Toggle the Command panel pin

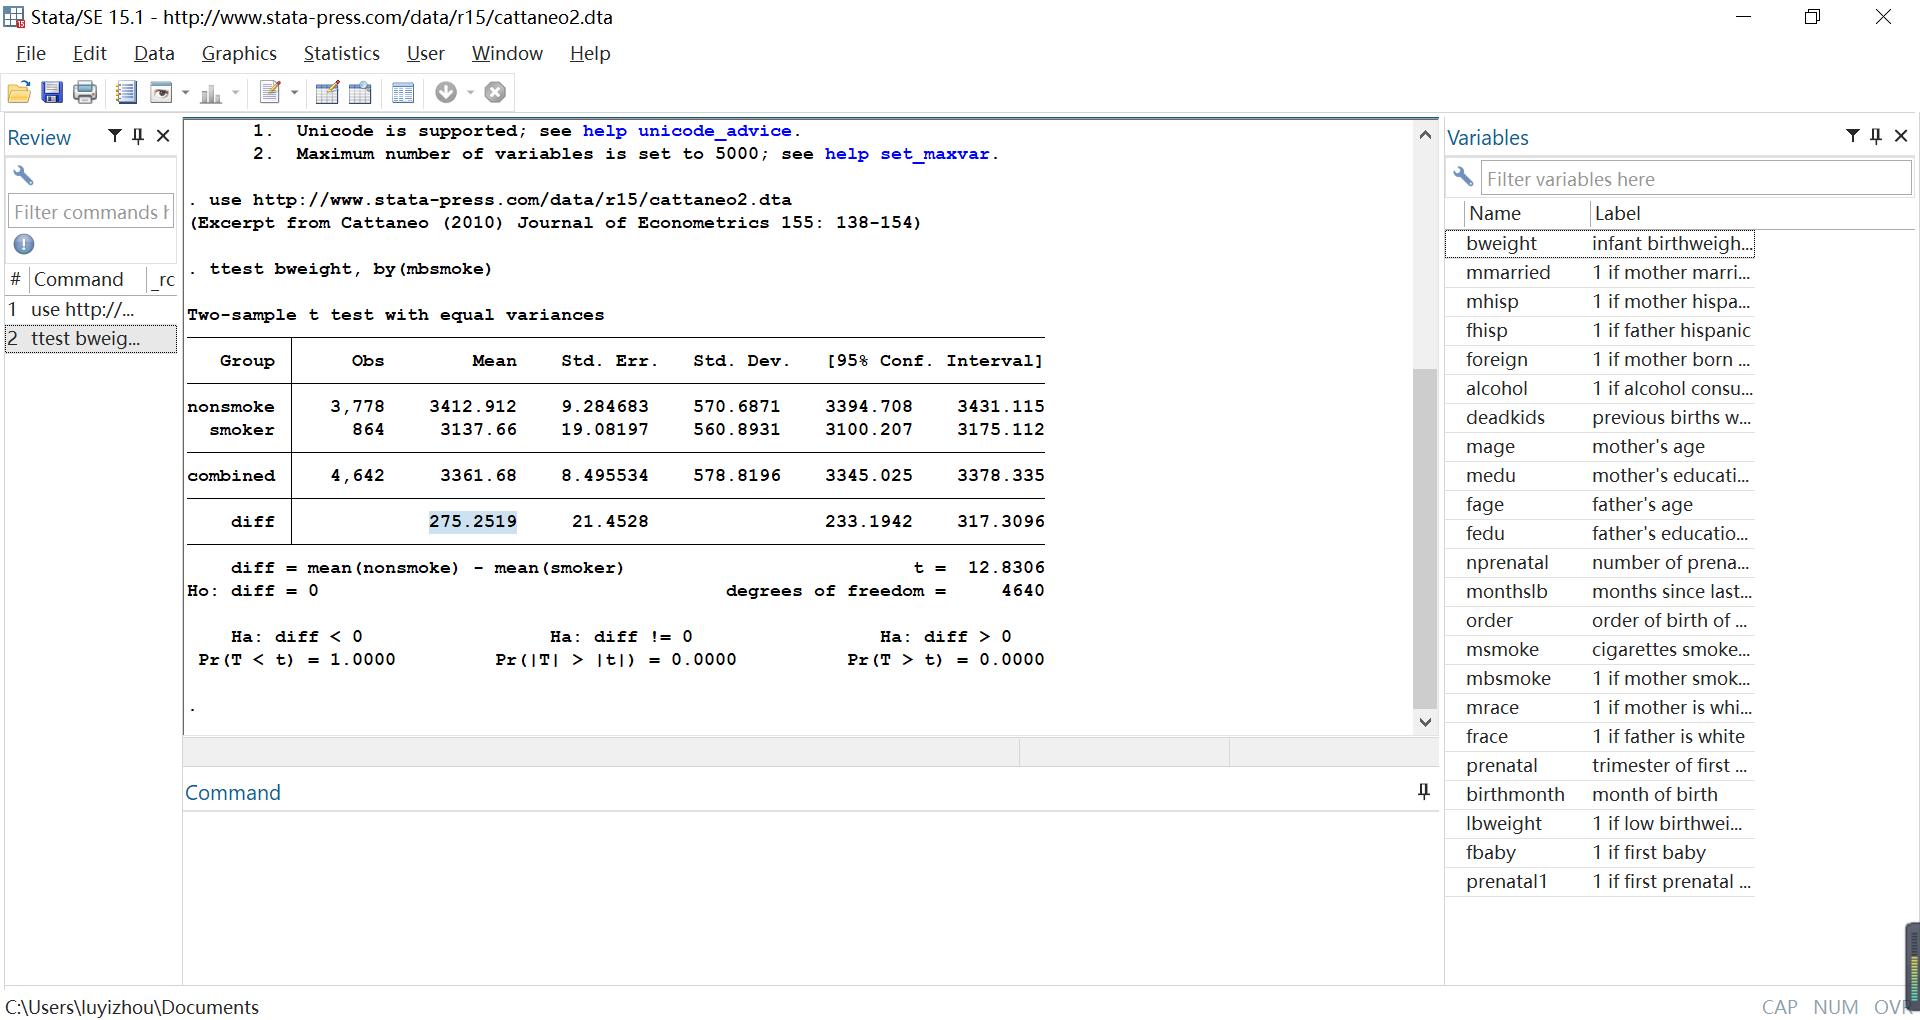pyautogui.click(x=1423, y=792)
